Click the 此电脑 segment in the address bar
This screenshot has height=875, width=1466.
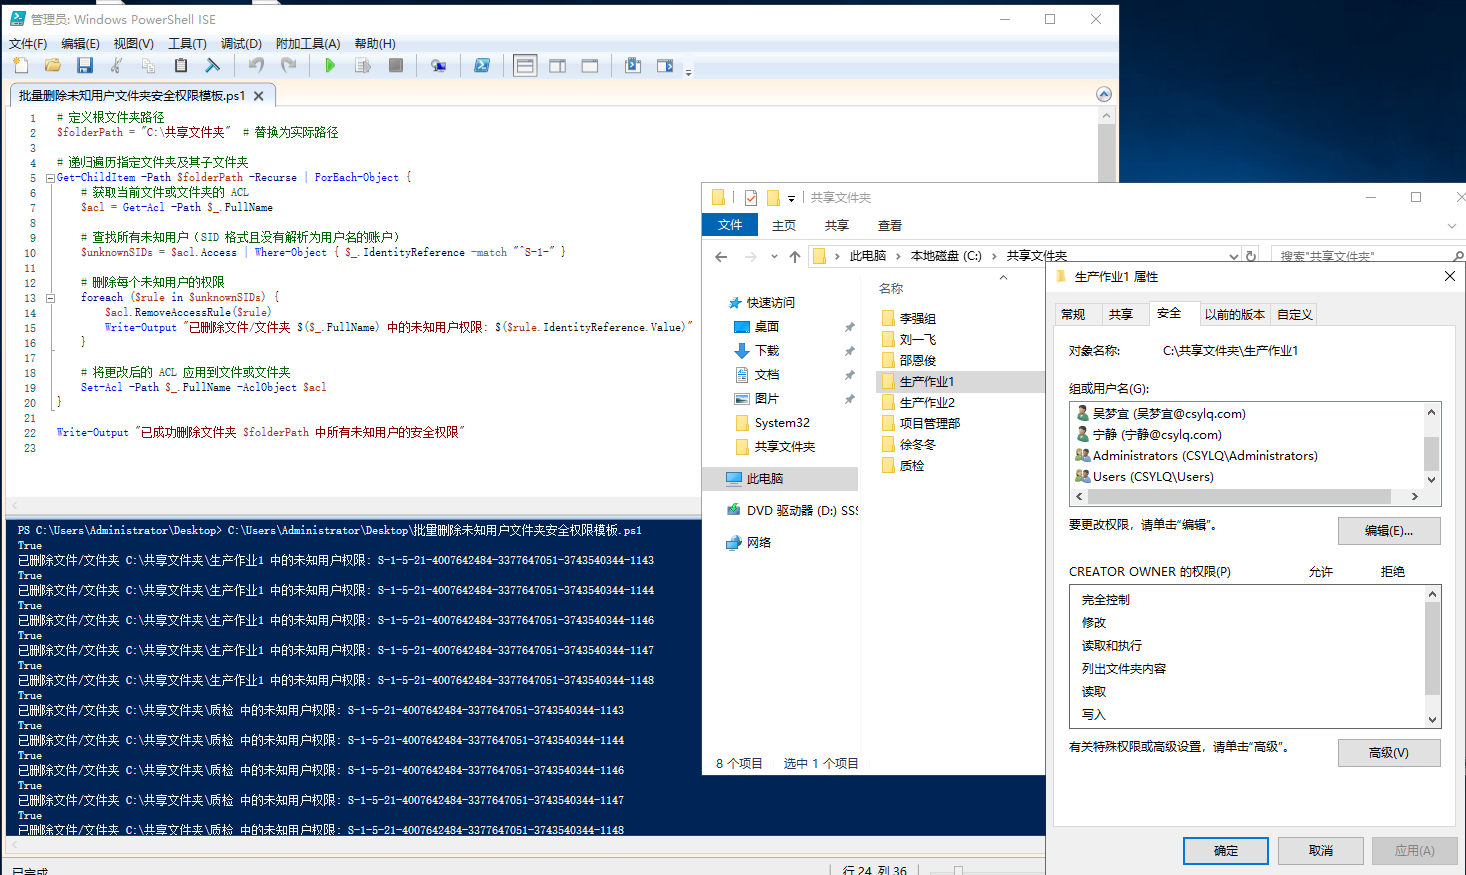pyautogui.click(x=868, y=256)
